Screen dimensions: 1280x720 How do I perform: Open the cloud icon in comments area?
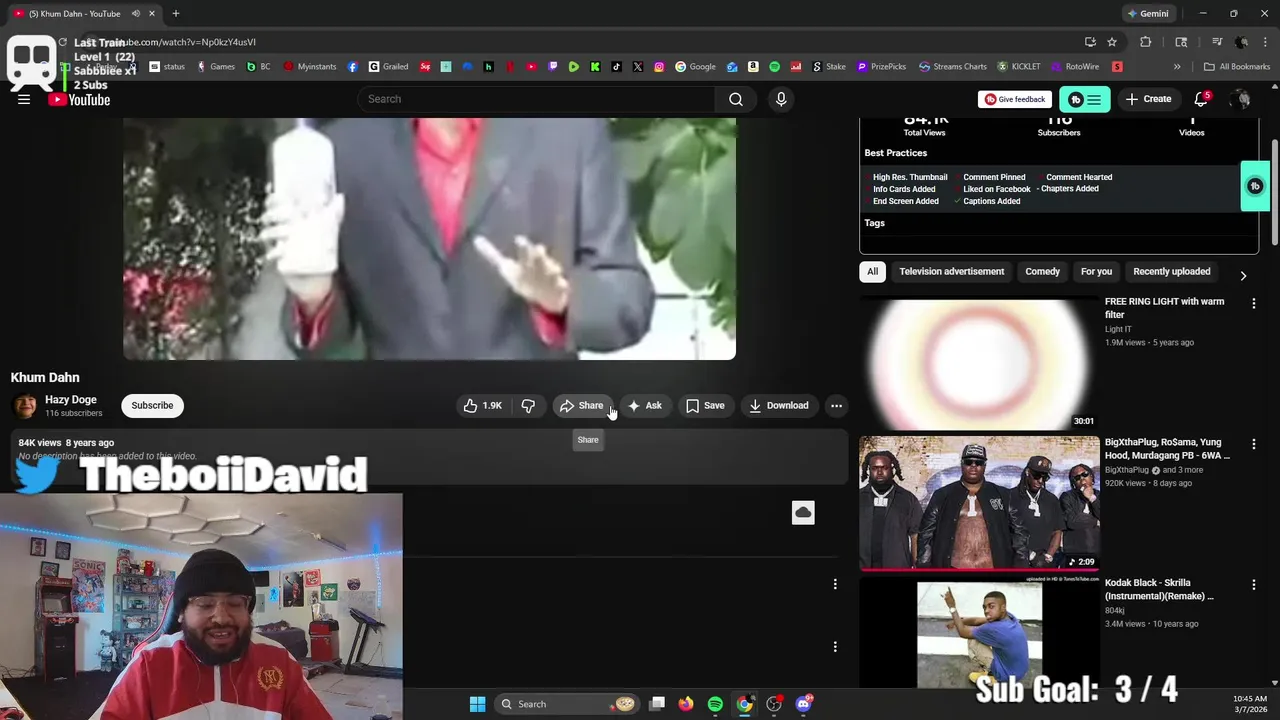click(803, 513)
